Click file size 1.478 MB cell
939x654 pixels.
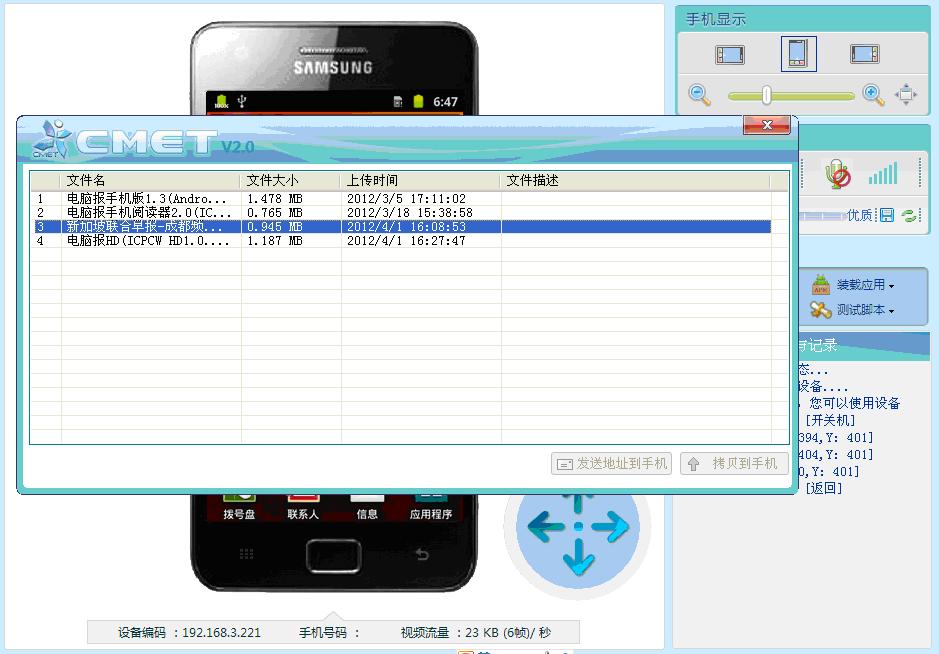tap(275, 199)
